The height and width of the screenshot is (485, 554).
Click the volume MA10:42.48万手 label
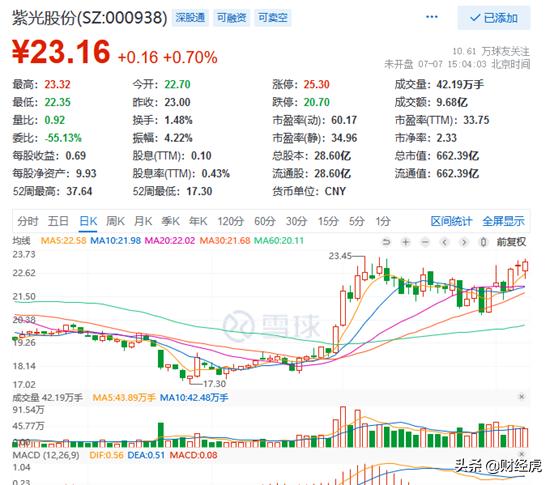[194, 398]
